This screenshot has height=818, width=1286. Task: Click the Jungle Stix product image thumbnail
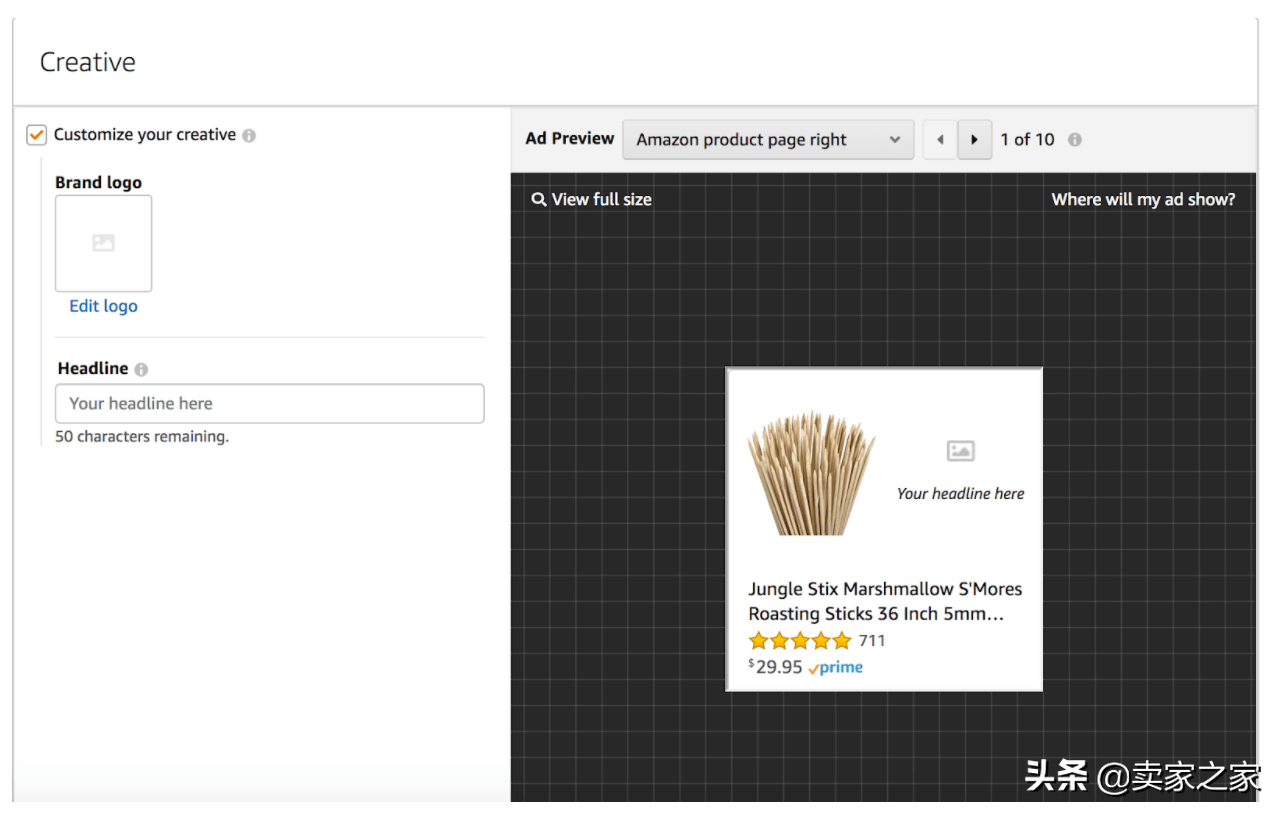click(811, 473)
